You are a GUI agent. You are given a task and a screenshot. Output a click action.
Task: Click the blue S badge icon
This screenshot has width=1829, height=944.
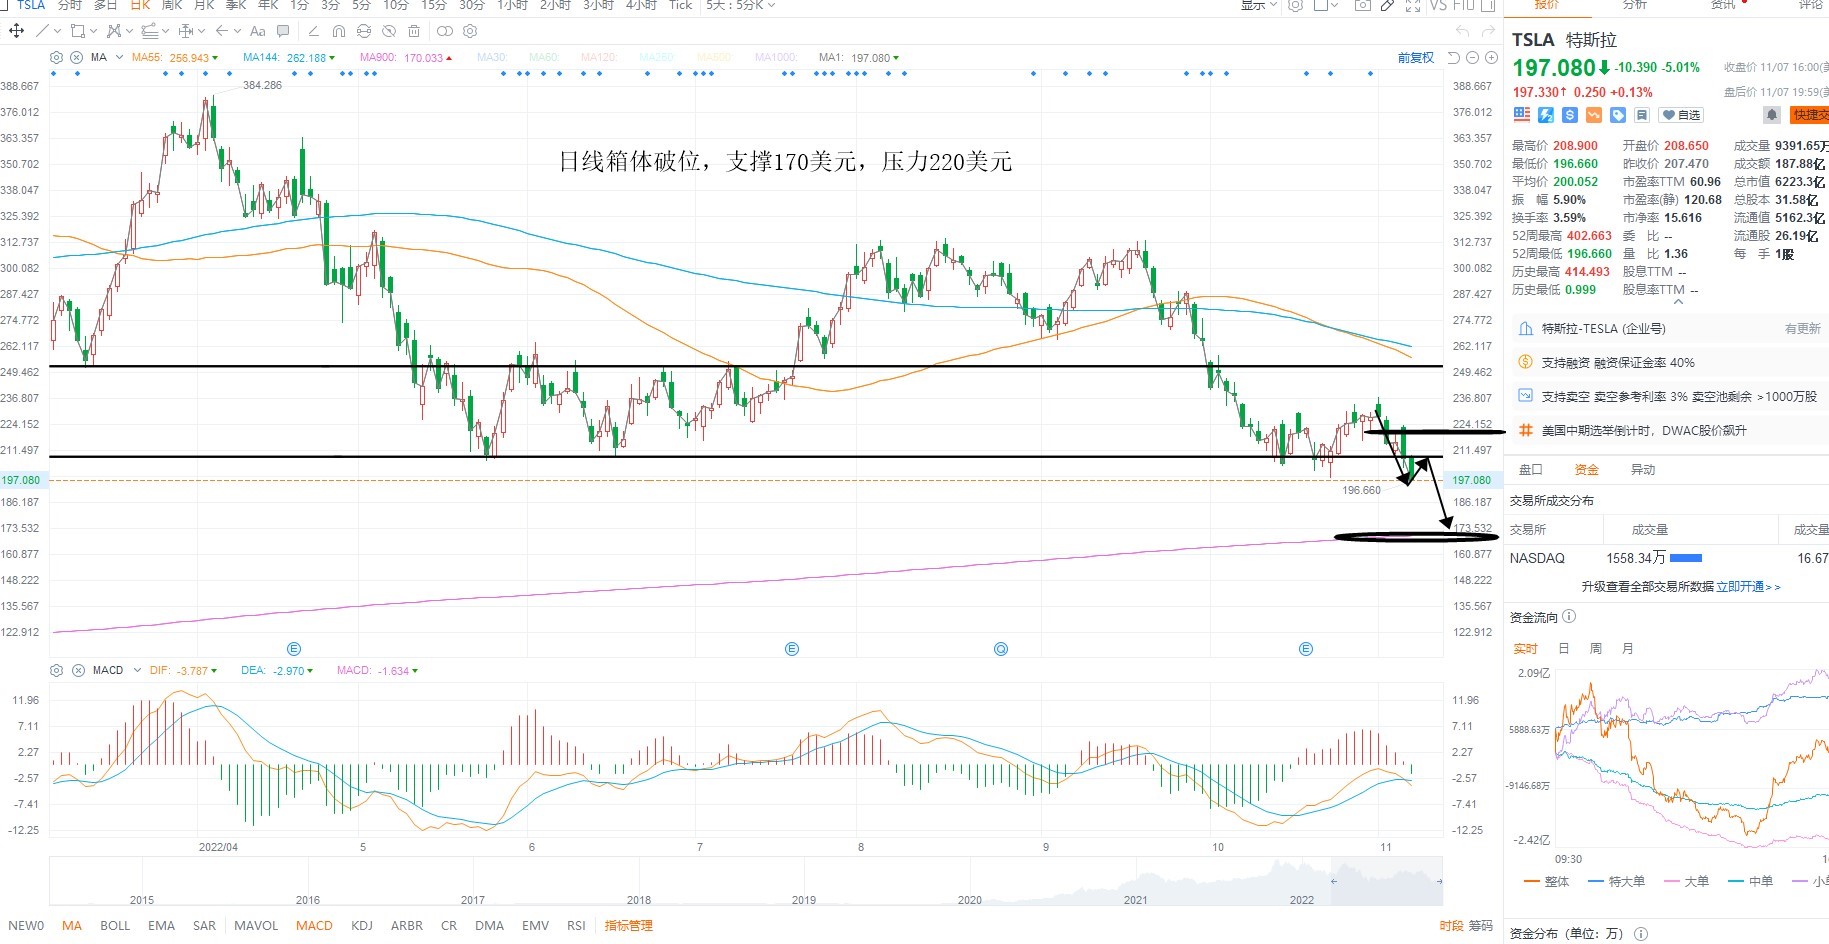1570,115
